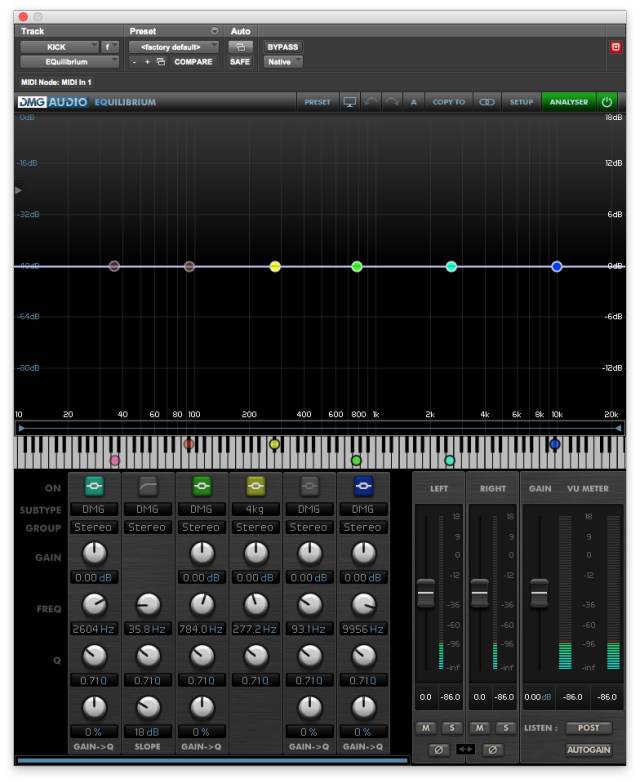Open subtype DMG selector of teal band
The width and height of the screenshot is (640, 783).
pos(93,509)
